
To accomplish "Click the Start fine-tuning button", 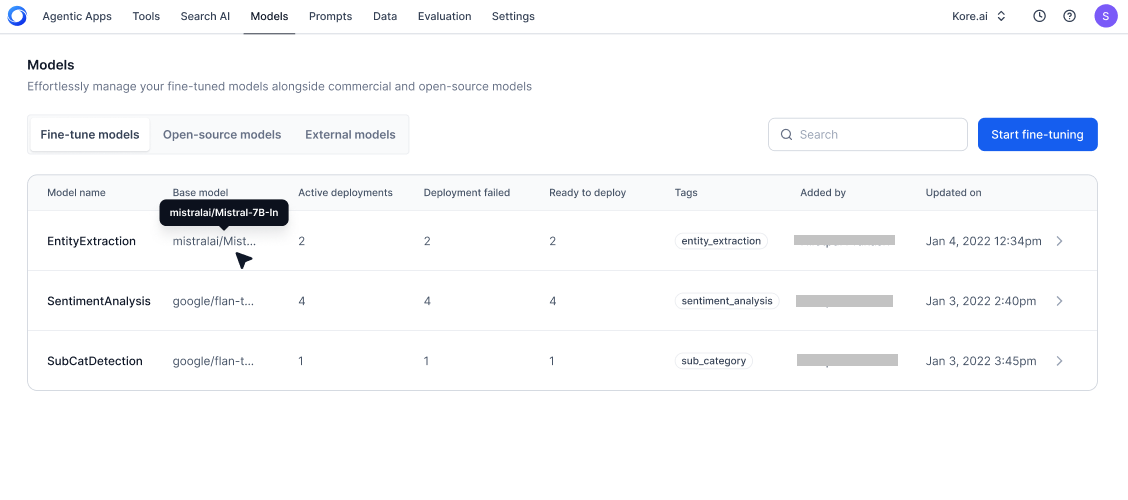I will coord(1037,135).
